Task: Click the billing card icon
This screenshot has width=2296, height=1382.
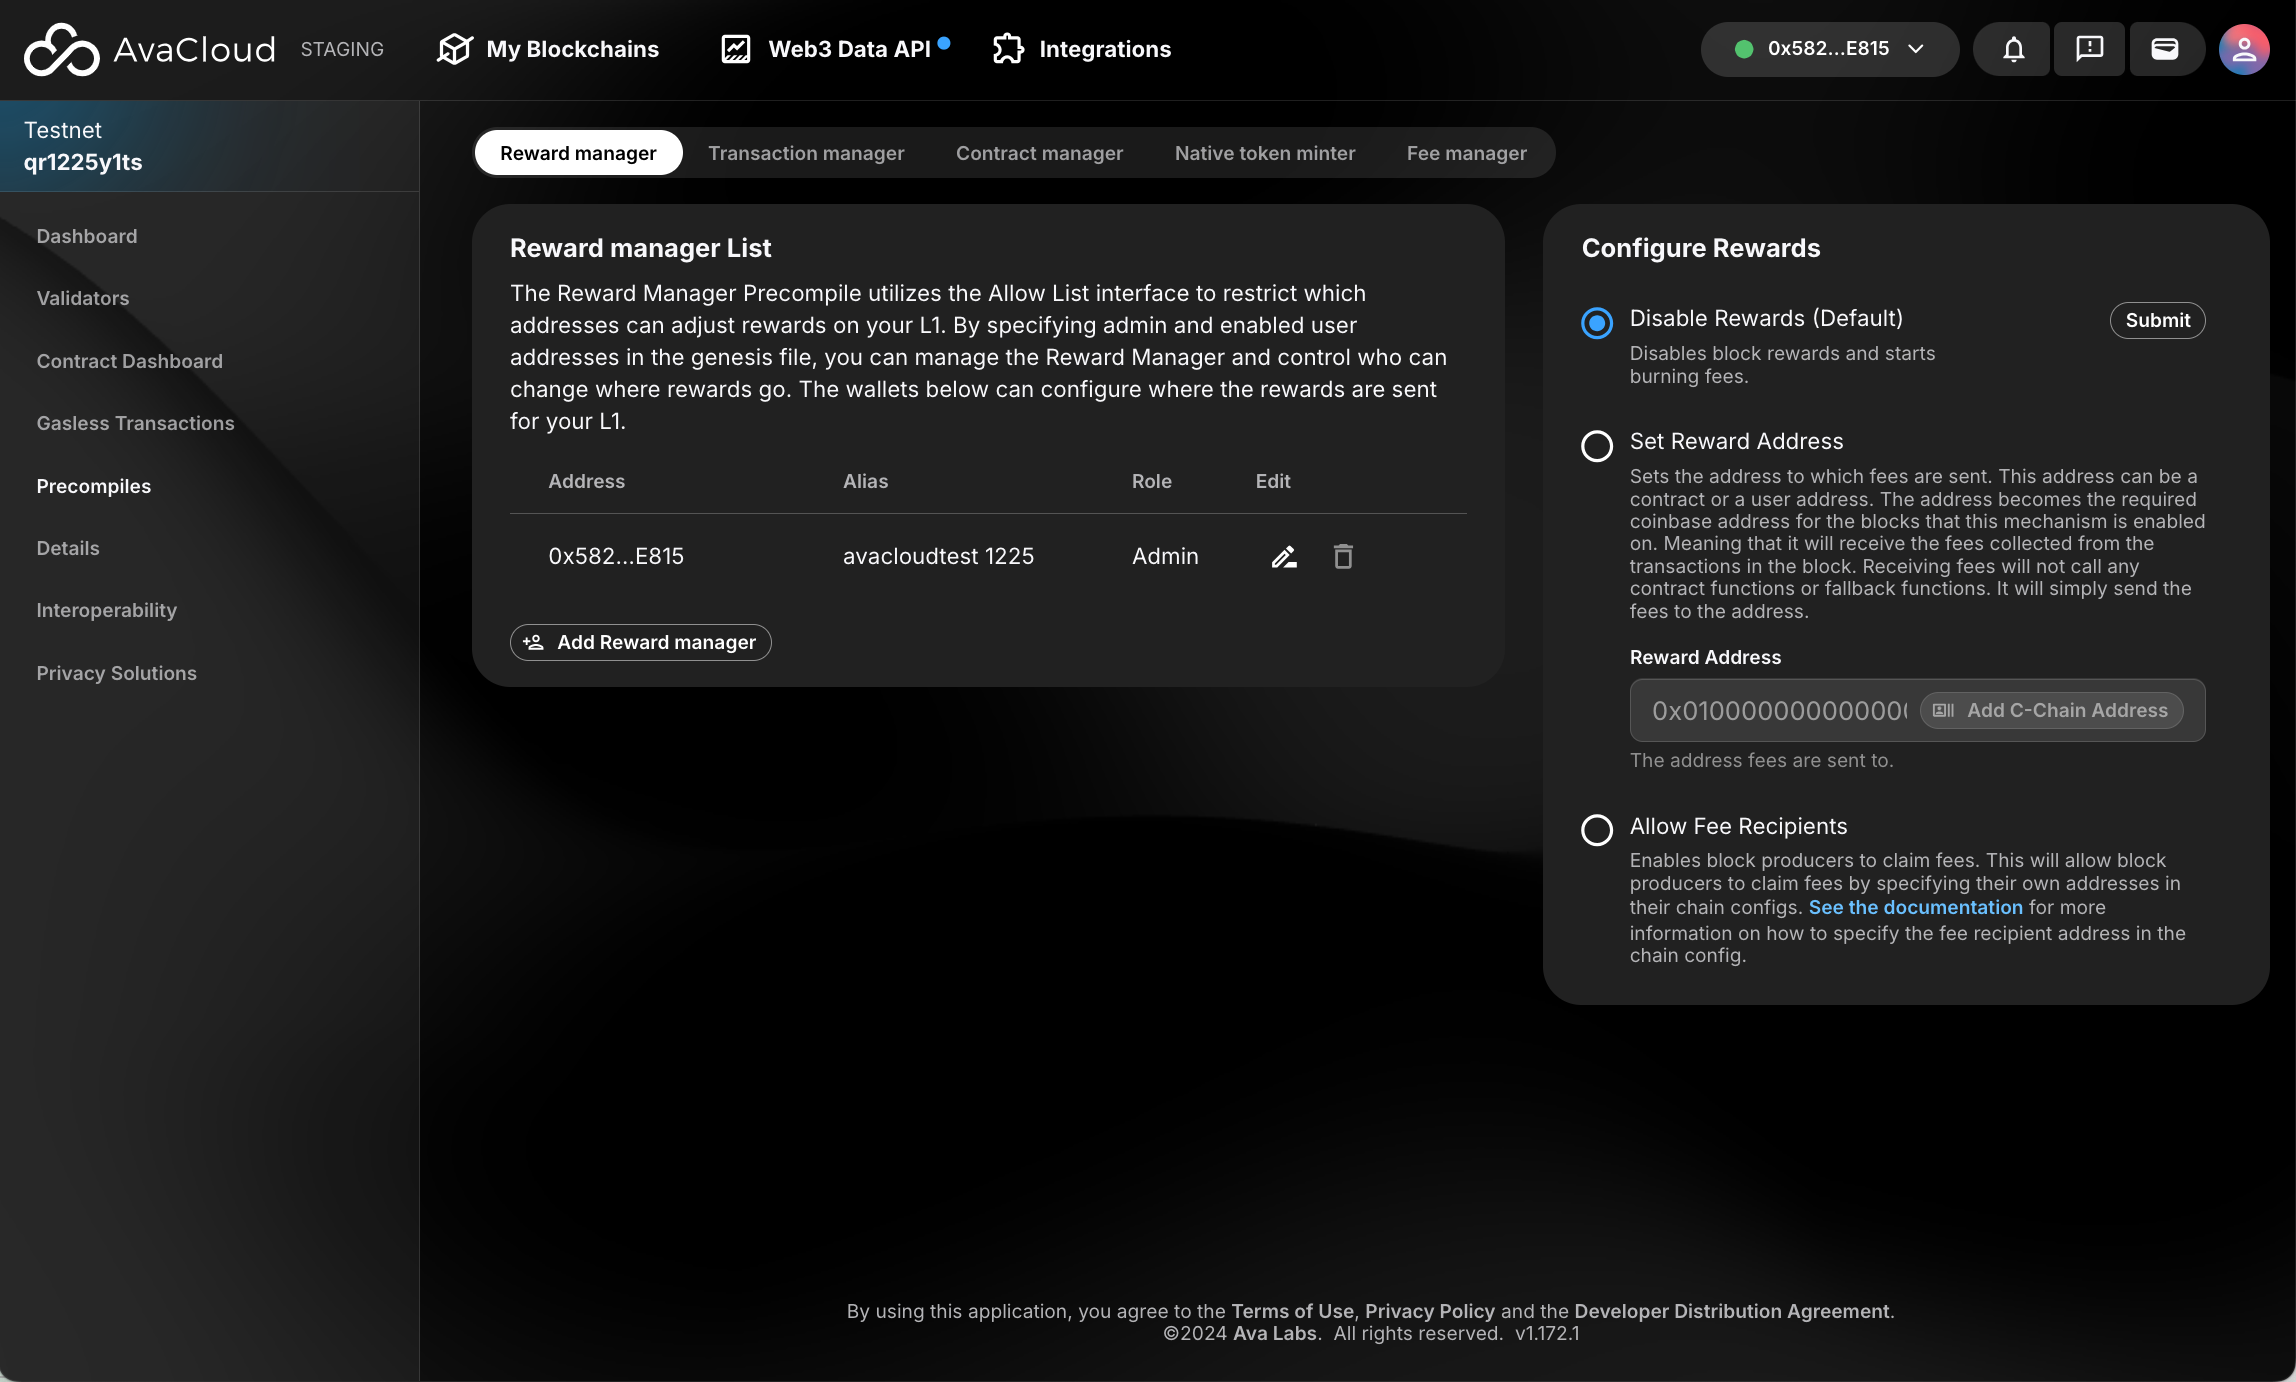Action: coord(2165,49)
